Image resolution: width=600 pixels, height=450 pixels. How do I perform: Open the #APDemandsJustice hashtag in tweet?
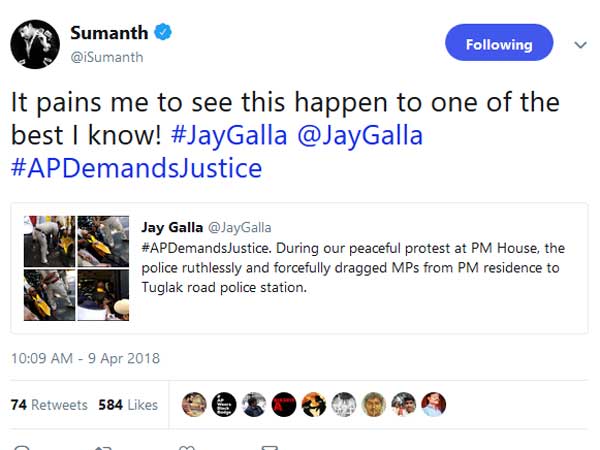[x=136, y=168]
